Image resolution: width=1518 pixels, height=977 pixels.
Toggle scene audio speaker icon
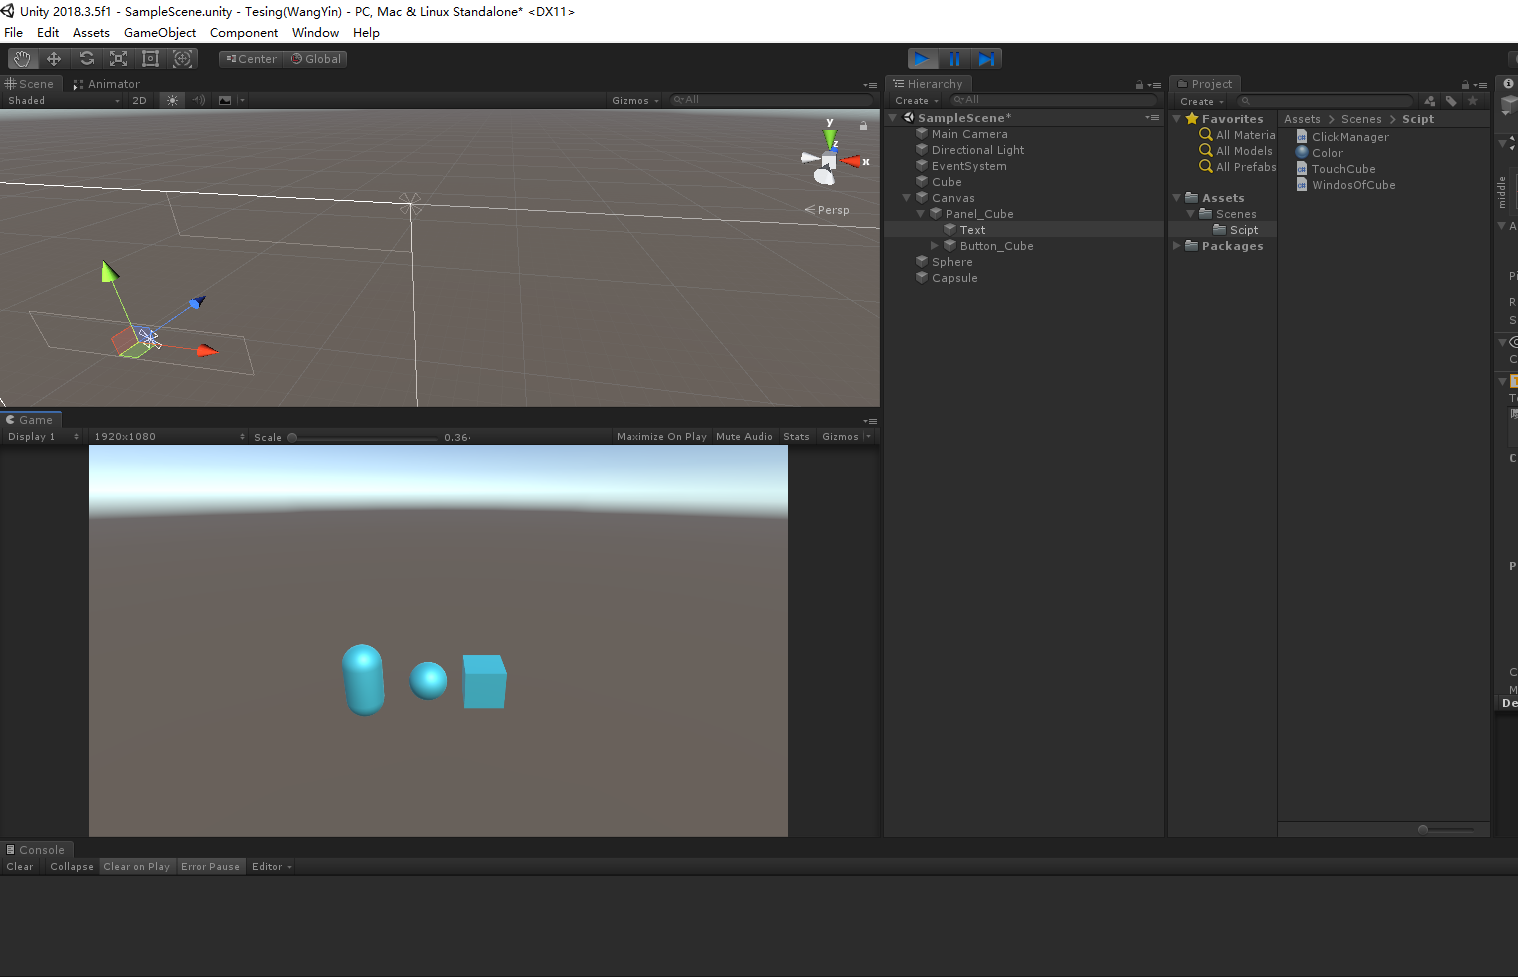199,100
